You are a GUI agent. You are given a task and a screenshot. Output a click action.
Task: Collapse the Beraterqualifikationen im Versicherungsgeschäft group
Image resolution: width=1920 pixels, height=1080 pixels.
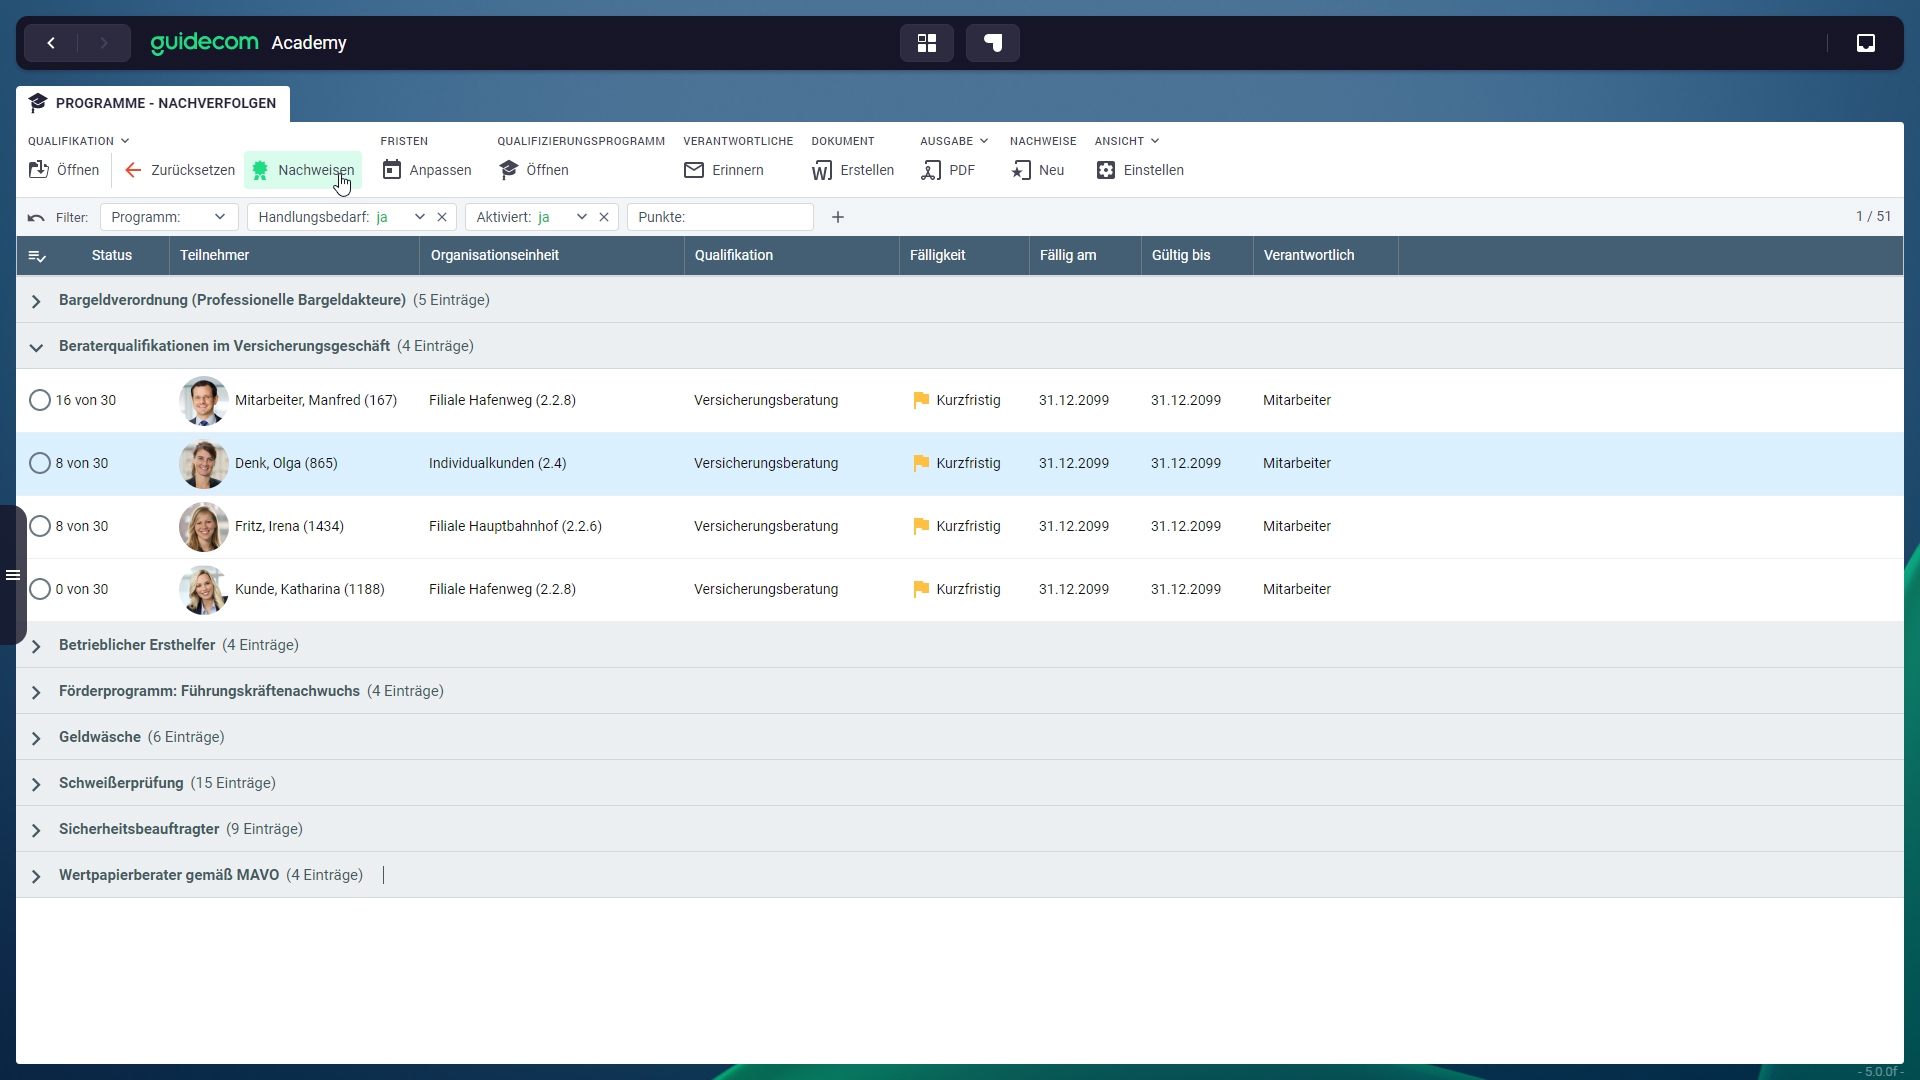coord(36,347)
